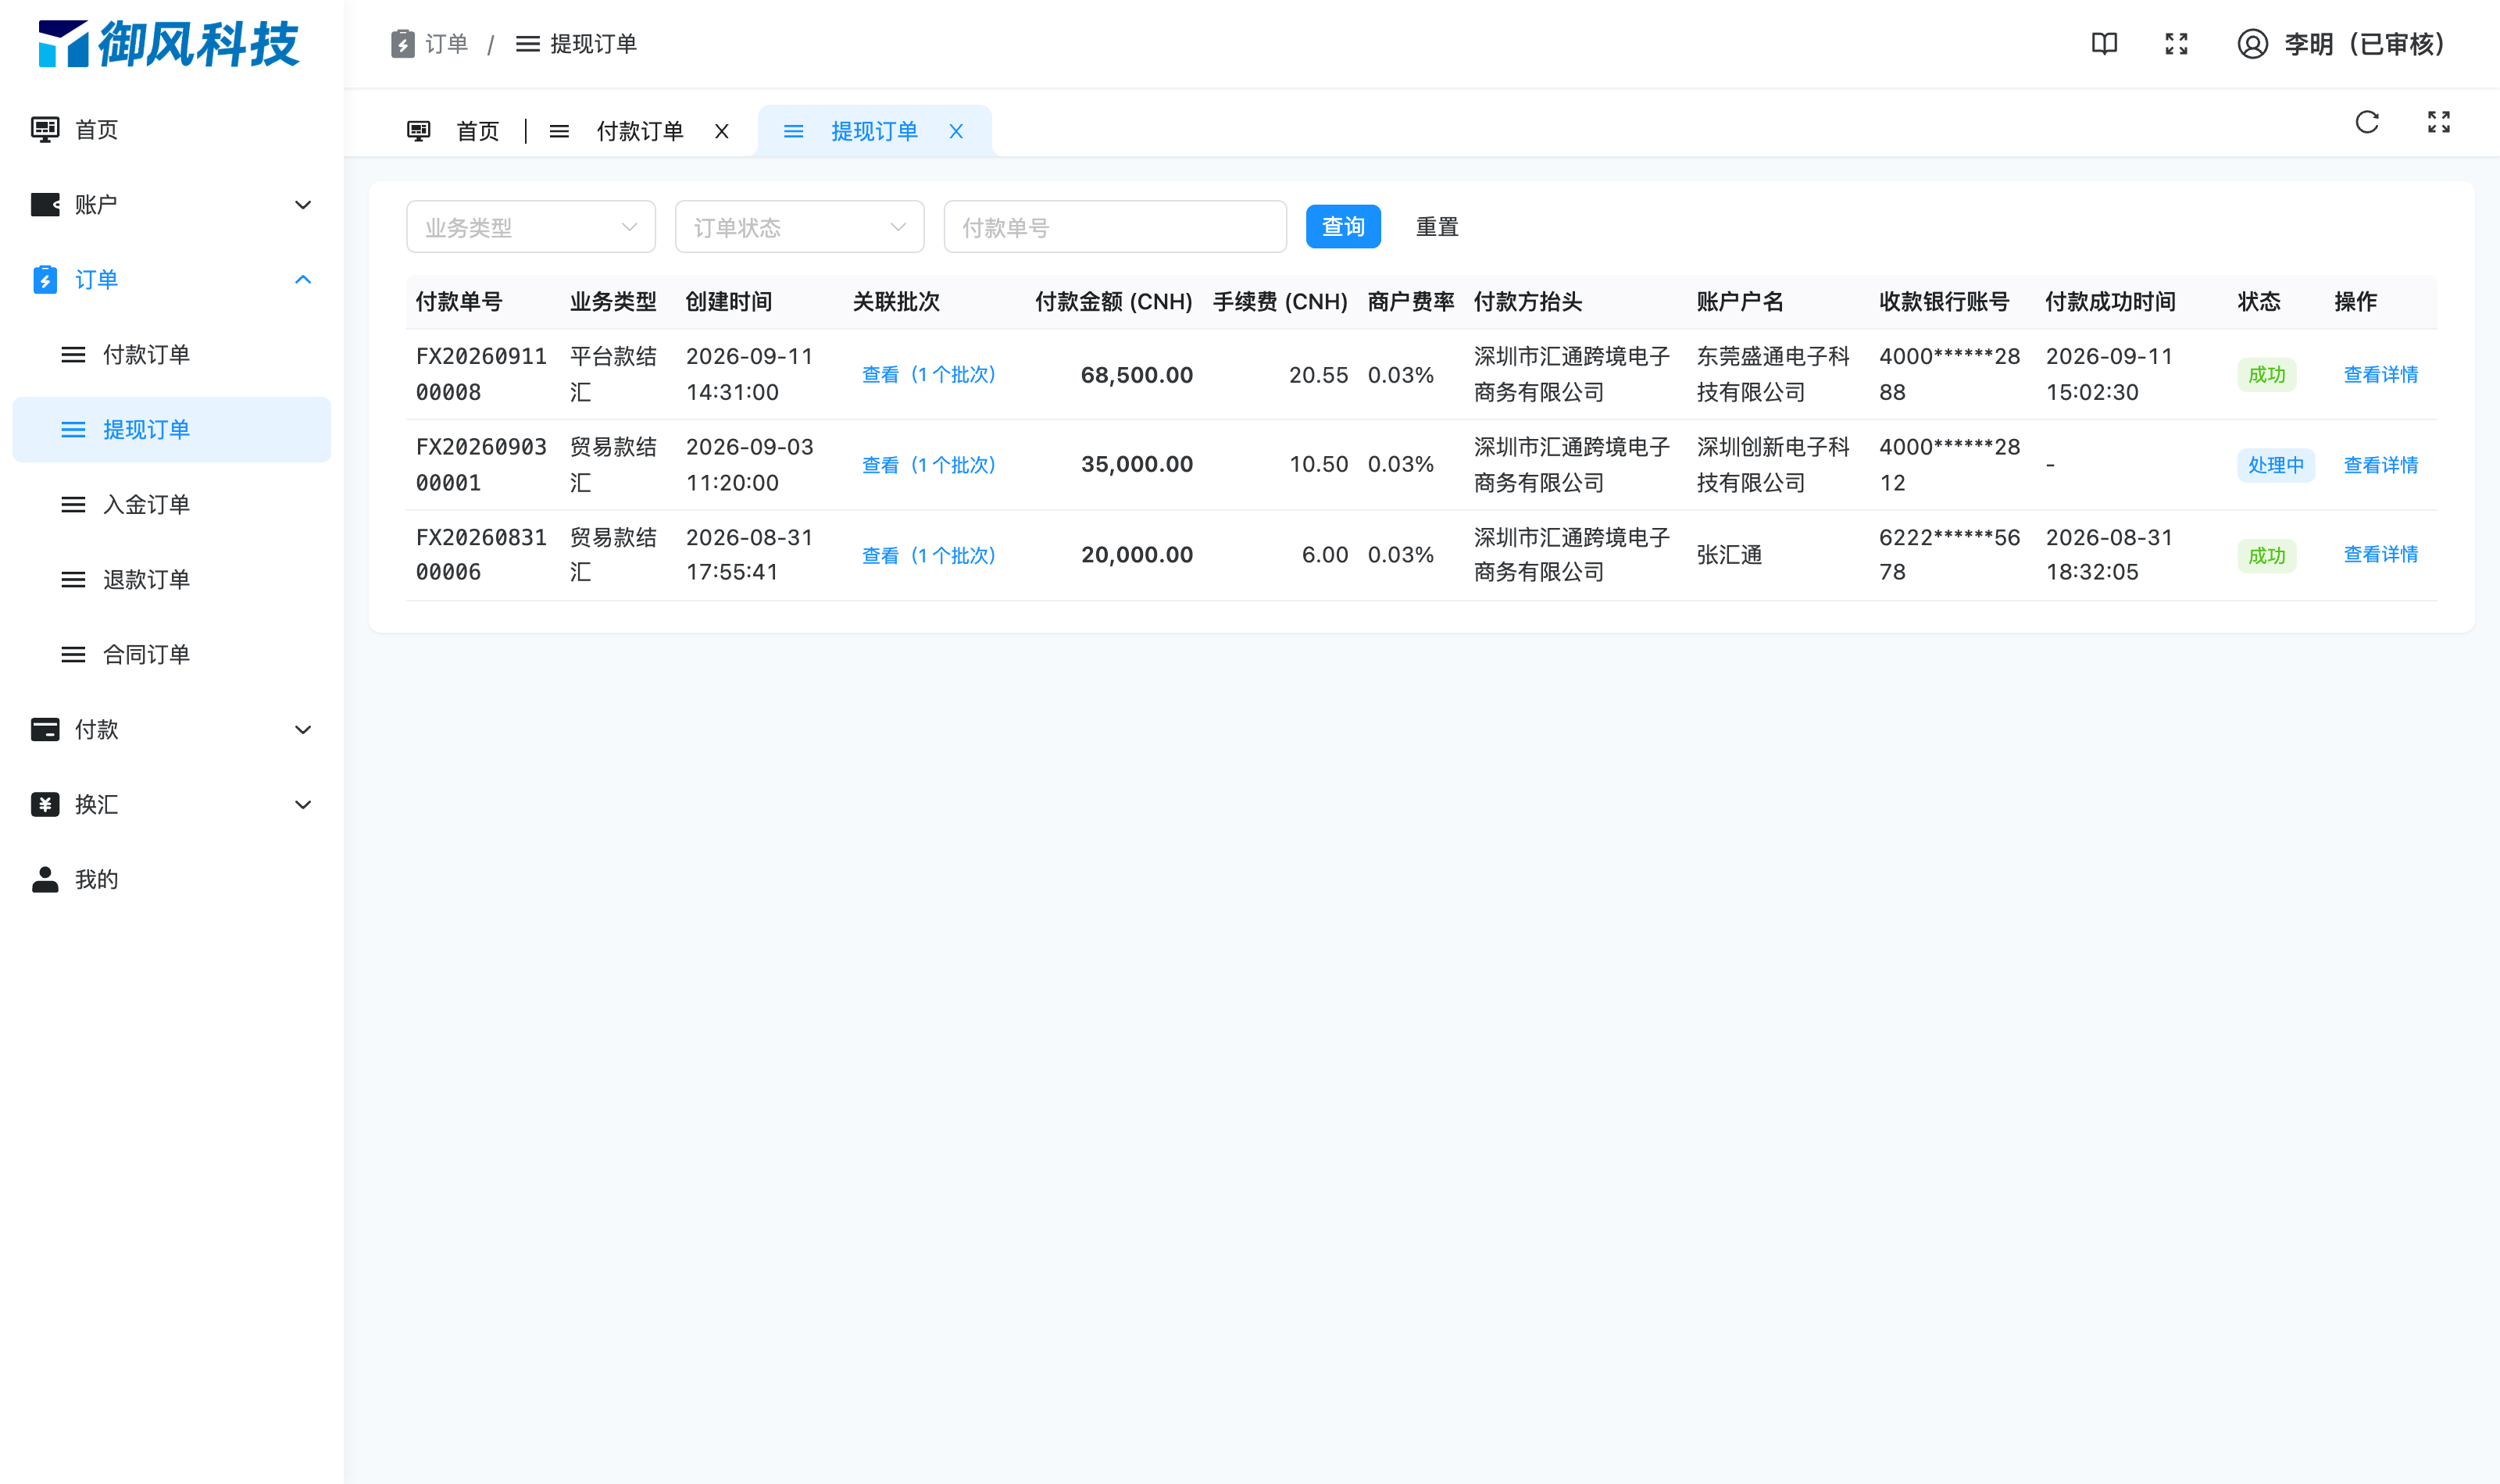Open 查看详情 for the 处理中 order
Viewport: 2500px width, 1484px height.
(2380, 465)
